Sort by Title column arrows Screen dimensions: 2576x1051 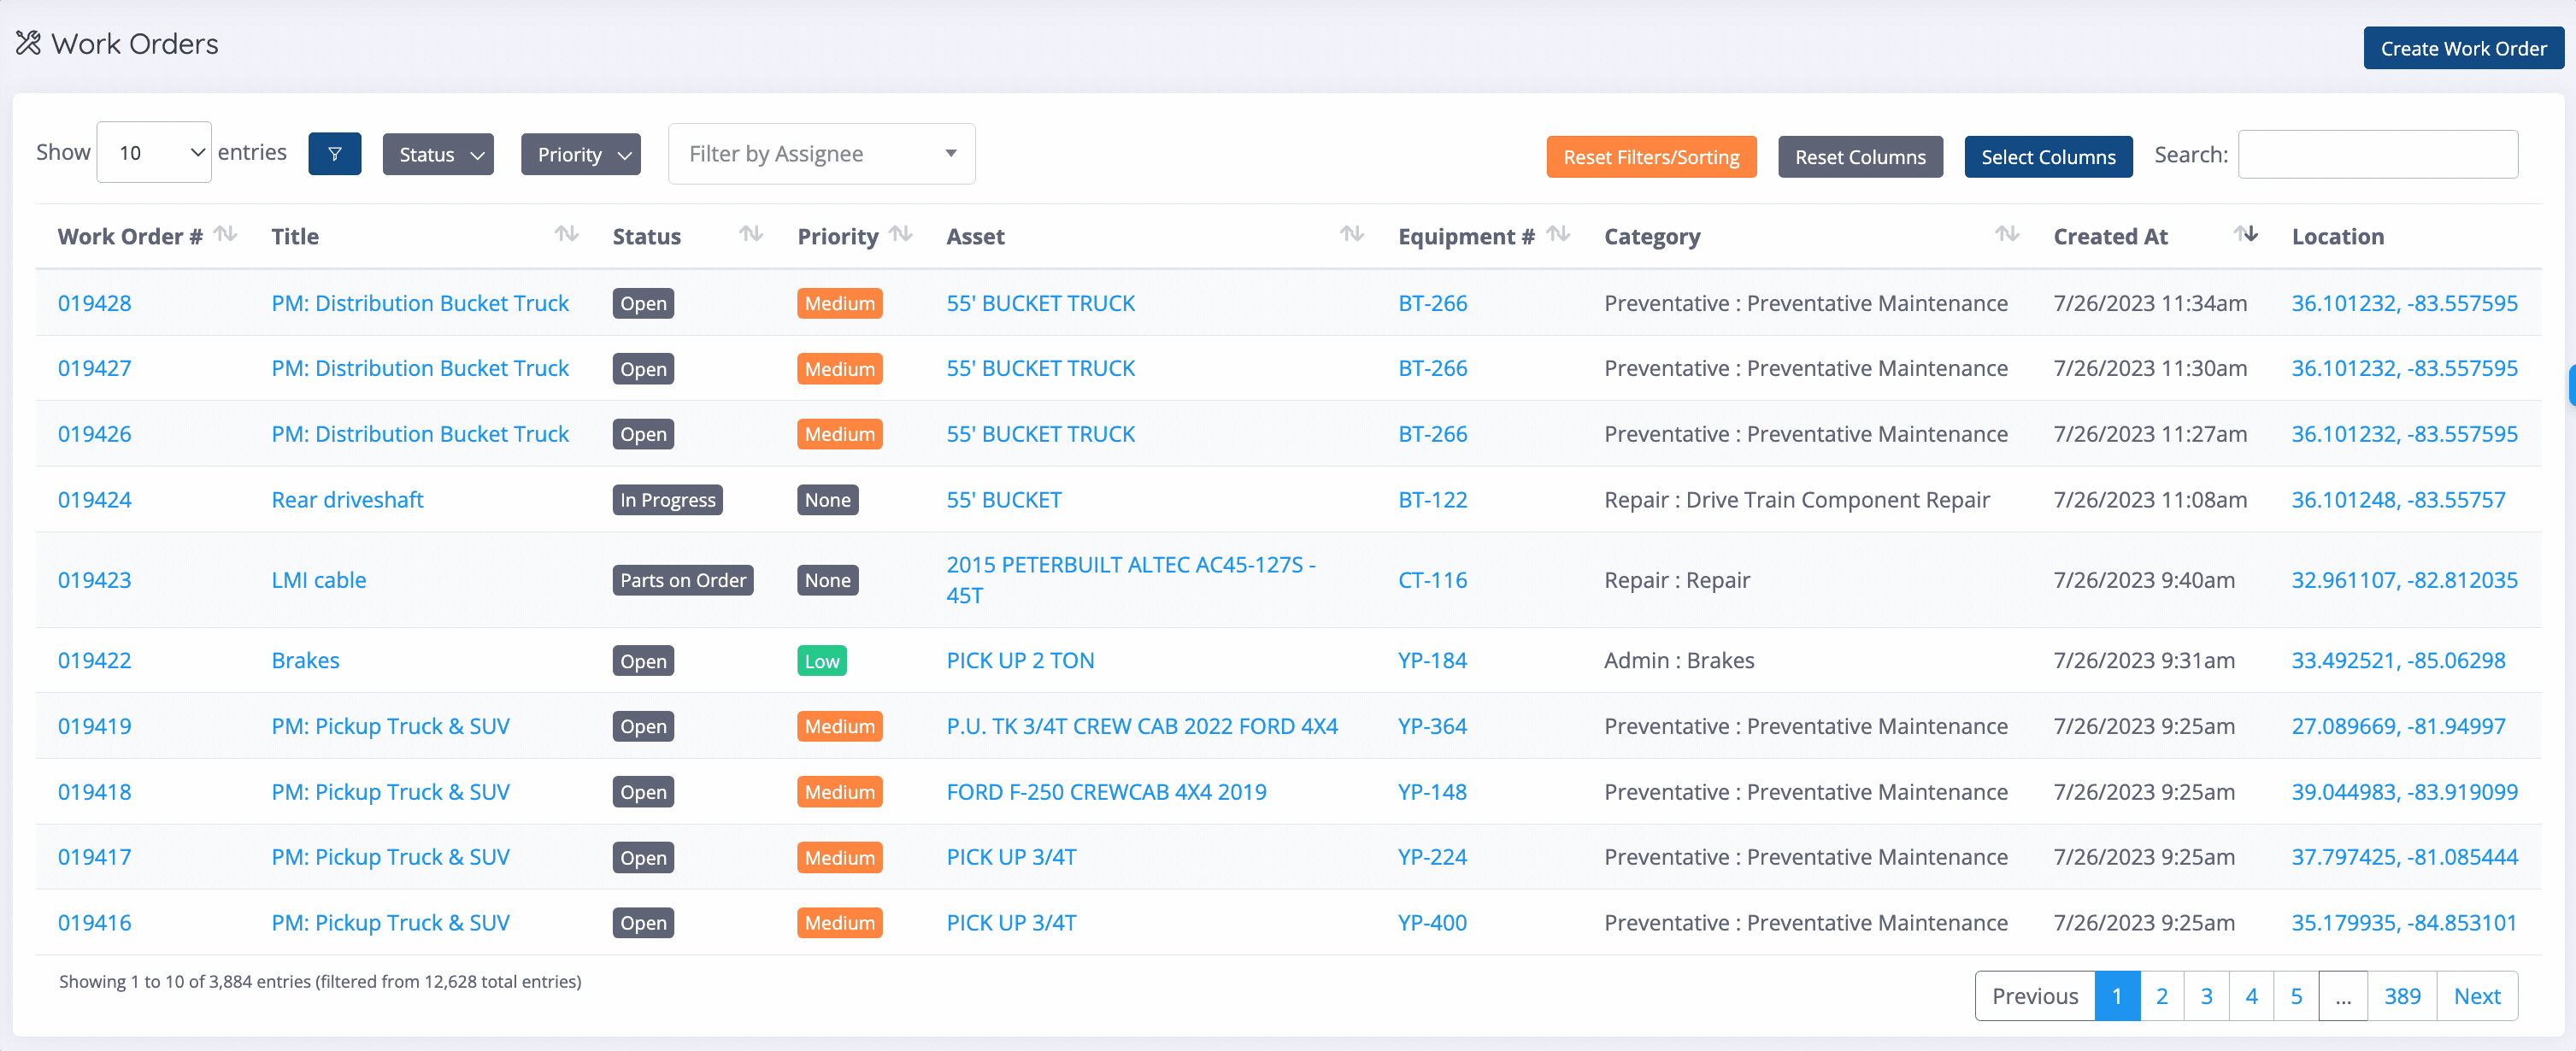coord(567,235)
